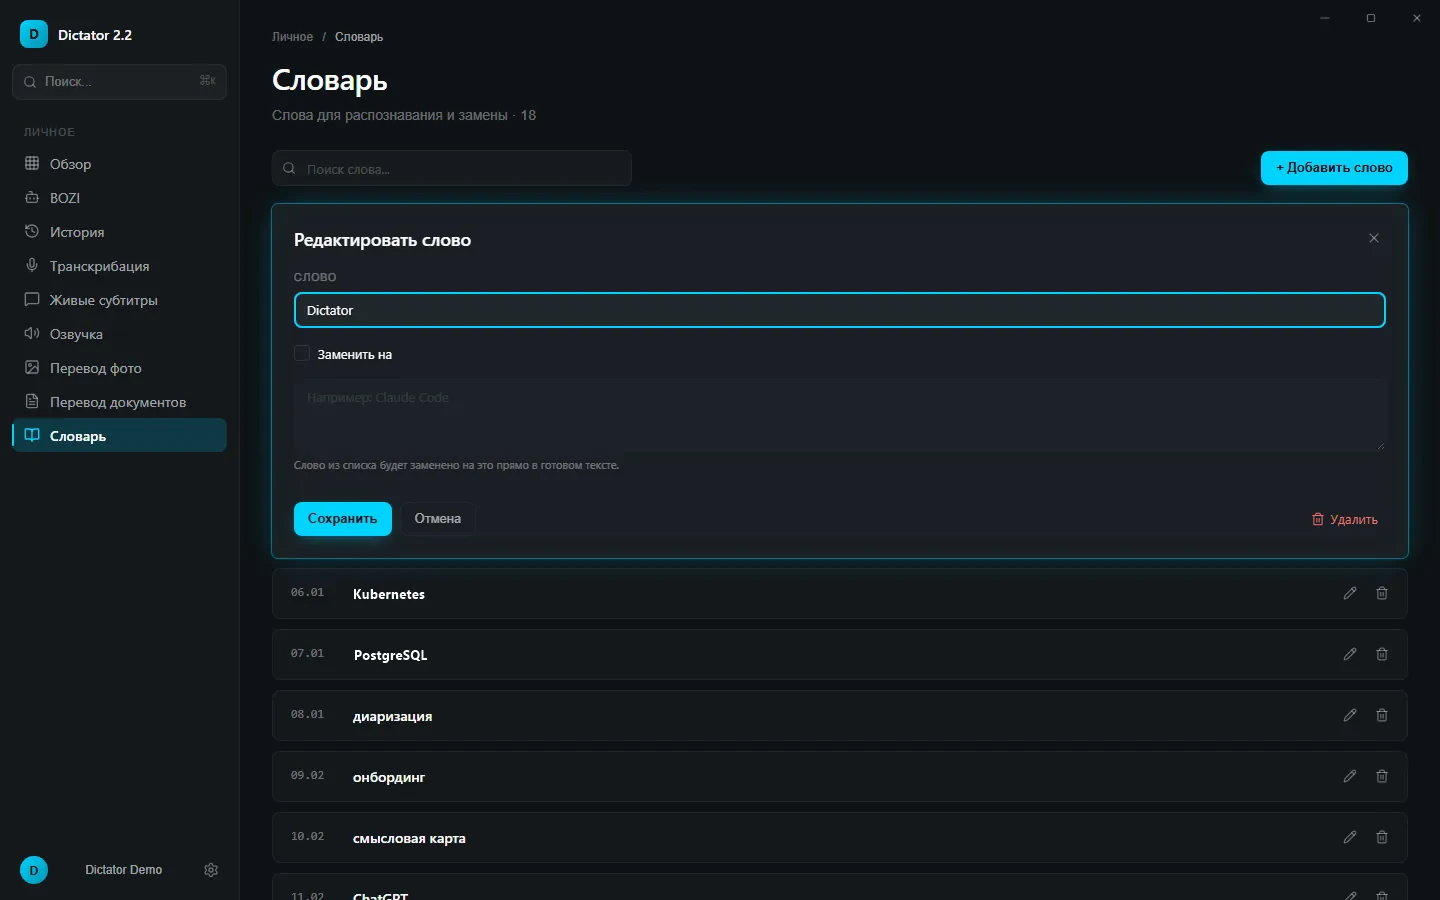Open История from the sidebar

click(119, 232)
